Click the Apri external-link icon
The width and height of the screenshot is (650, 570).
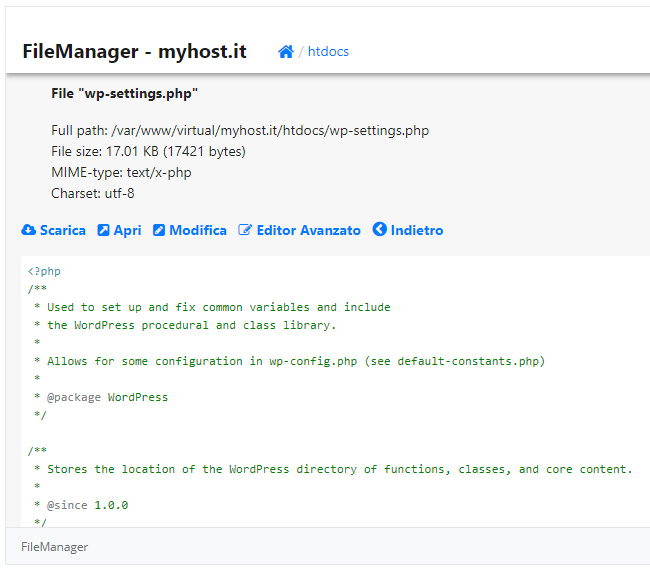(103, 230)
